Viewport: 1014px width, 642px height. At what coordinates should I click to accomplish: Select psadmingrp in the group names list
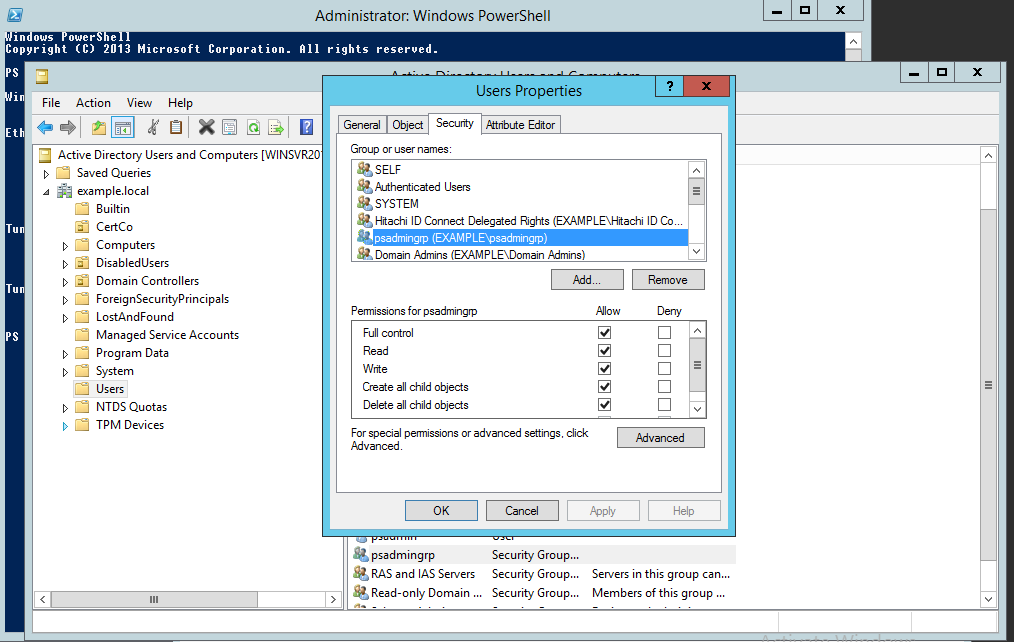[460, 237]
